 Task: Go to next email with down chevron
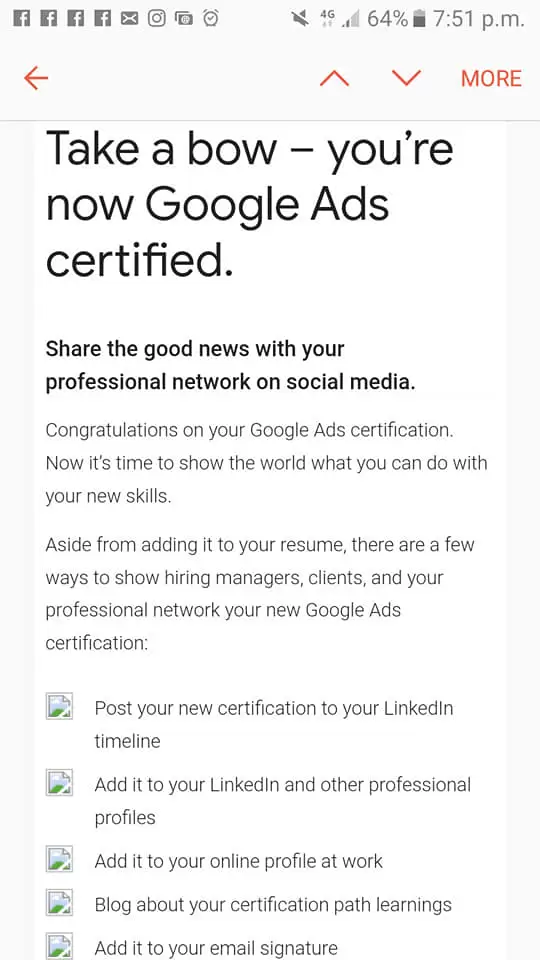[407, 78]
